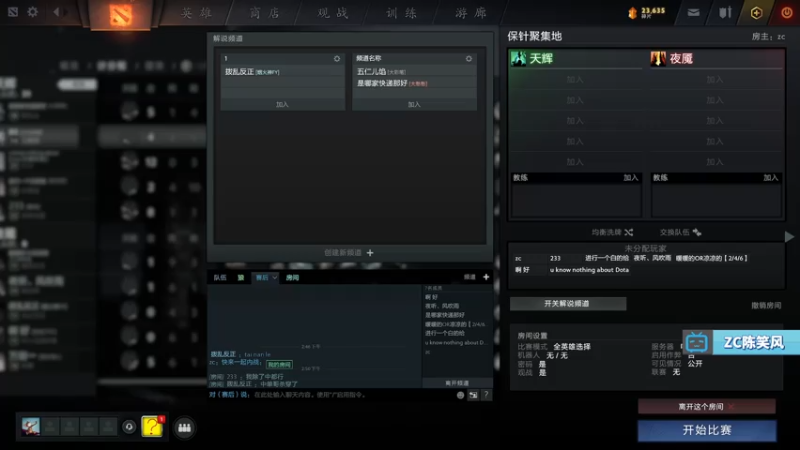Click gear icon of 频道名称 channel
Screen dimensions: 800x450
tap(469, 59)
